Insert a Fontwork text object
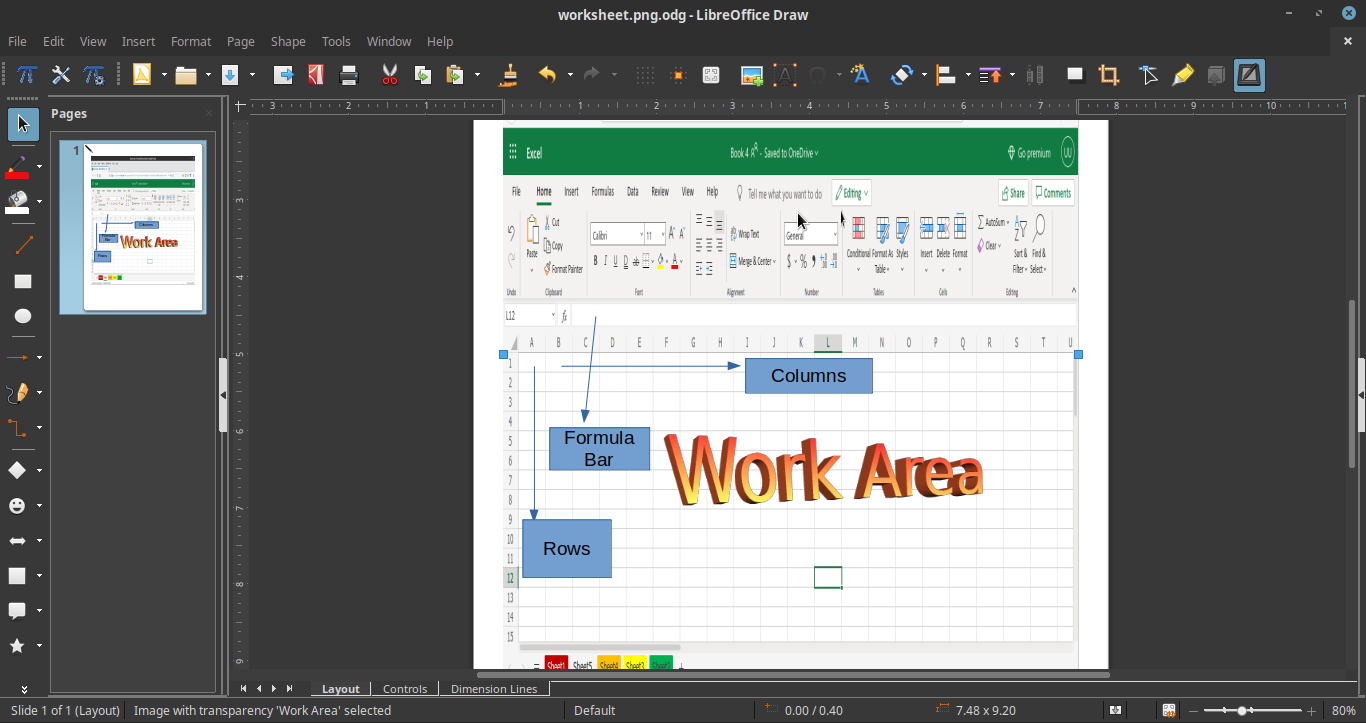Screen dimensions: 1366x723 coord(859,75)
